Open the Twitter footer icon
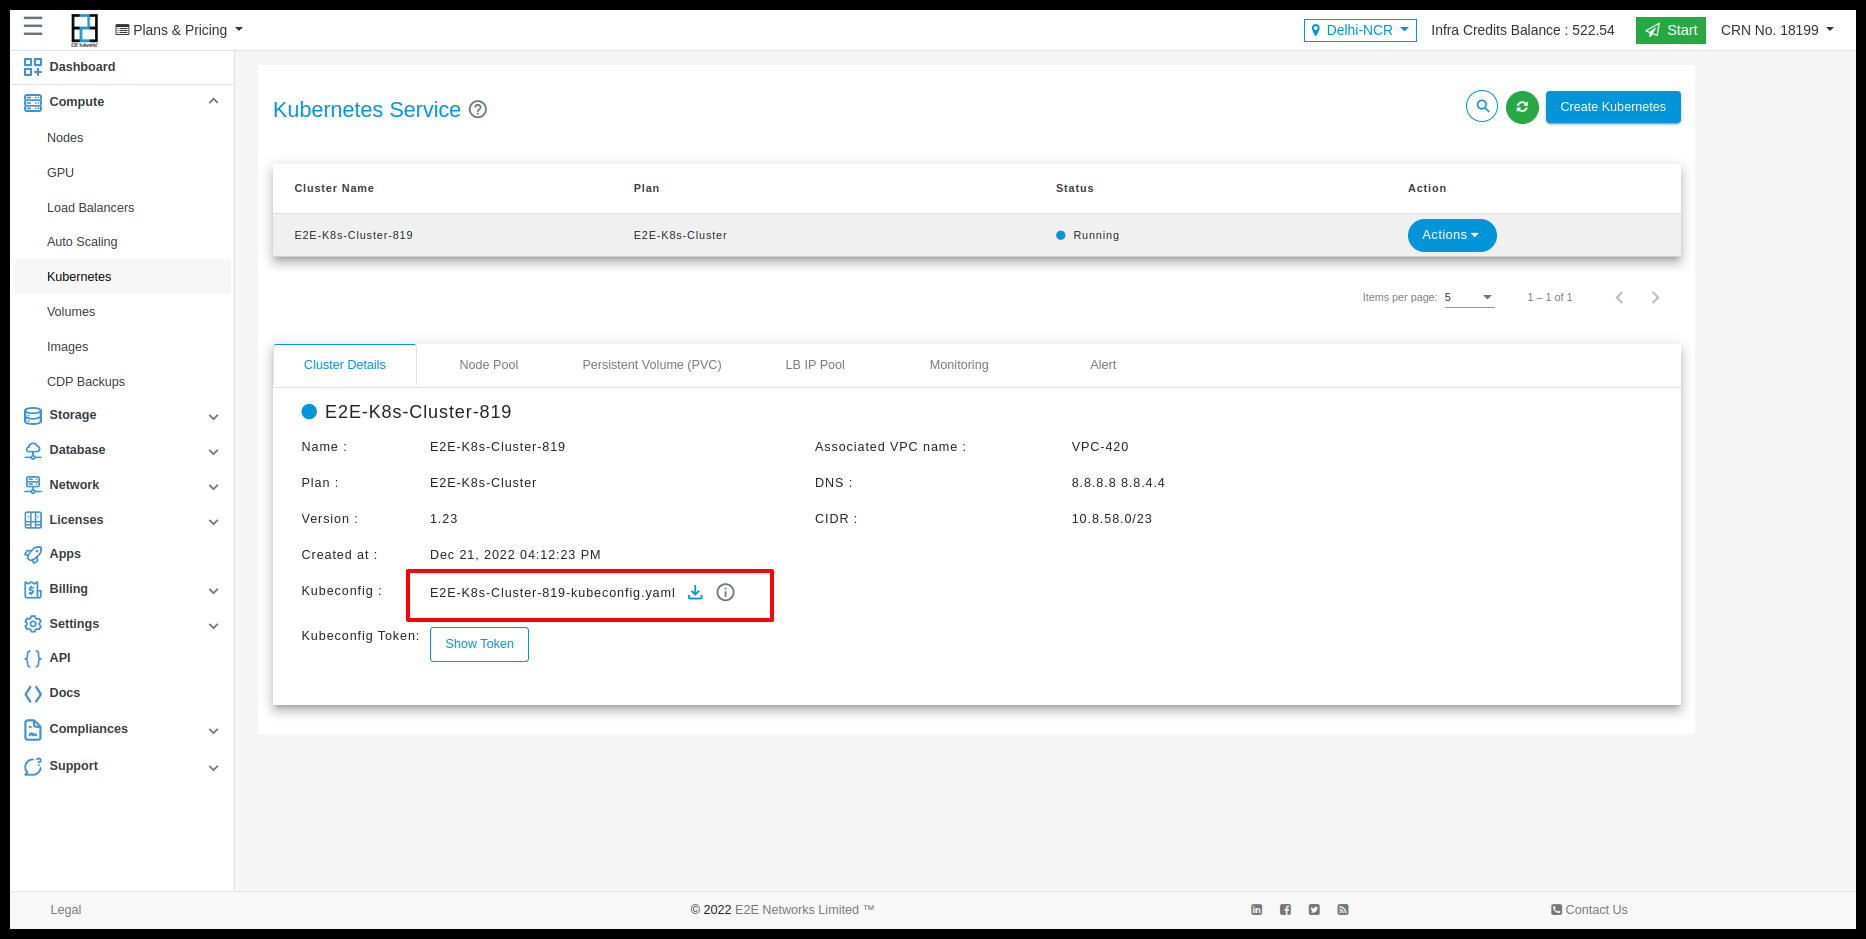 1314,910
